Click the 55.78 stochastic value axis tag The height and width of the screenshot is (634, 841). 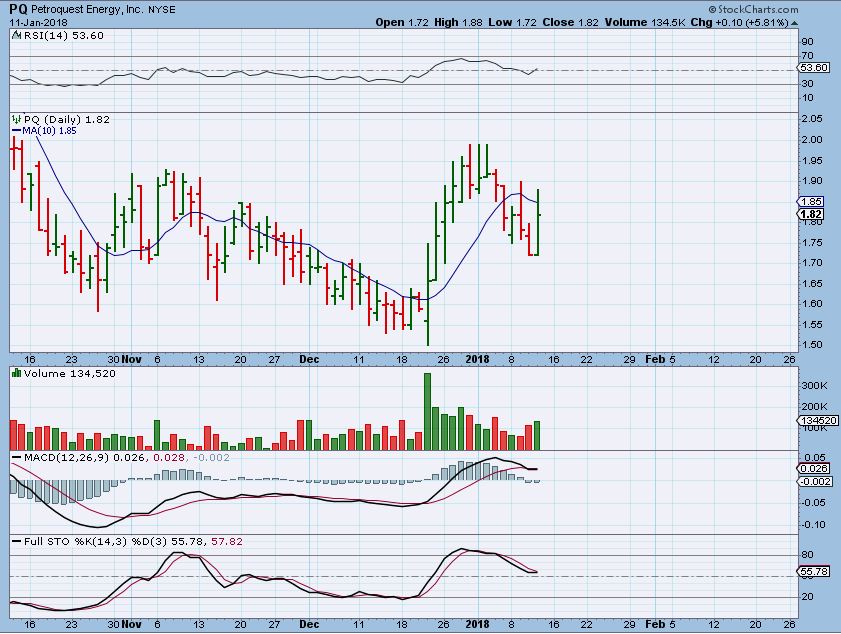(x=814, y=571)
